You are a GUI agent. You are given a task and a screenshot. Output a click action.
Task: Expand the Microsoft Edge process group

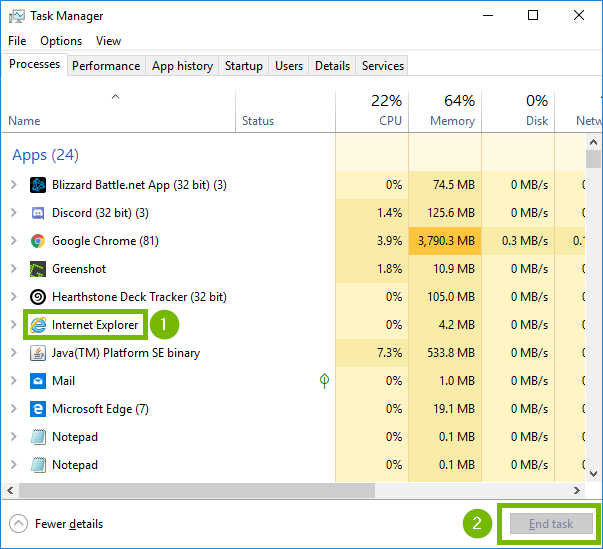[14, 409]
